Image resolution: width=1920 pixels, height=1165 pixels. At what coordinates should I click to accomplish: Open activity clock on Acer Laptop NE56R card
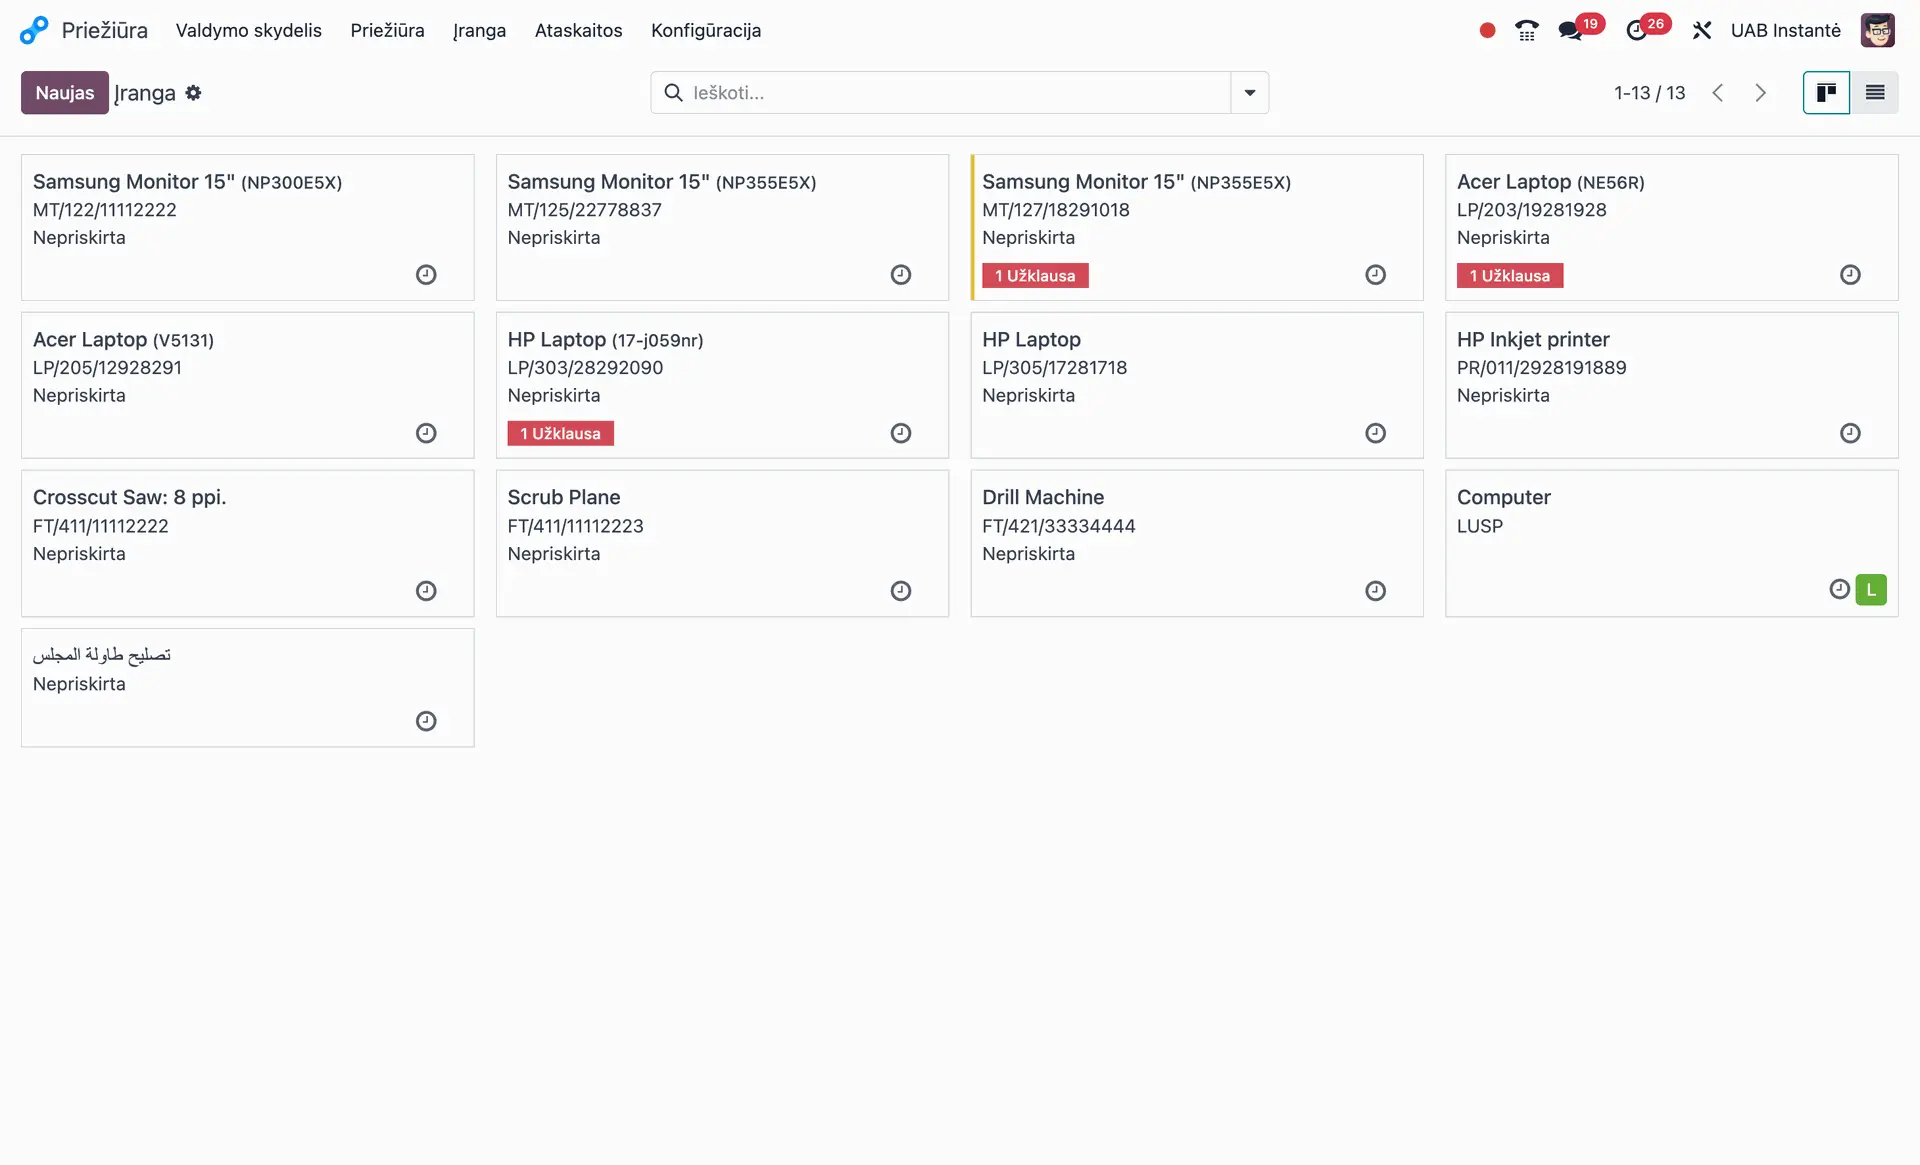pyautogui.click(x=1850, y=275)
